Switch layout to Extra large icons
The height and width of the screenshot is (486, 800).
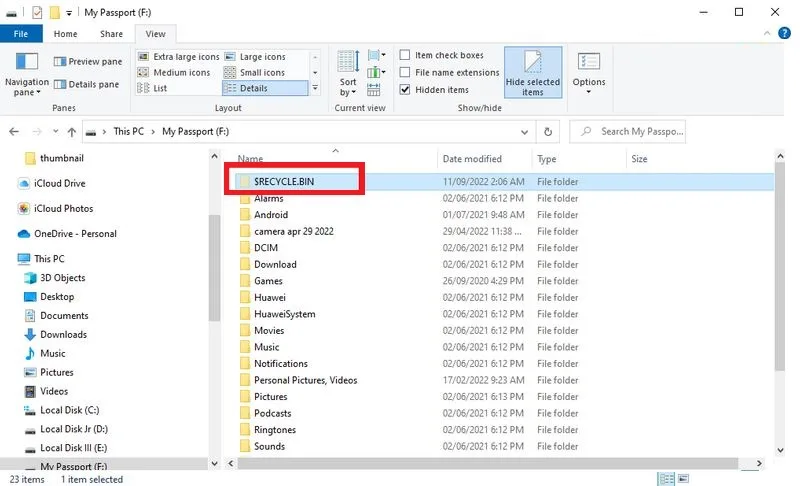[179, 57]
